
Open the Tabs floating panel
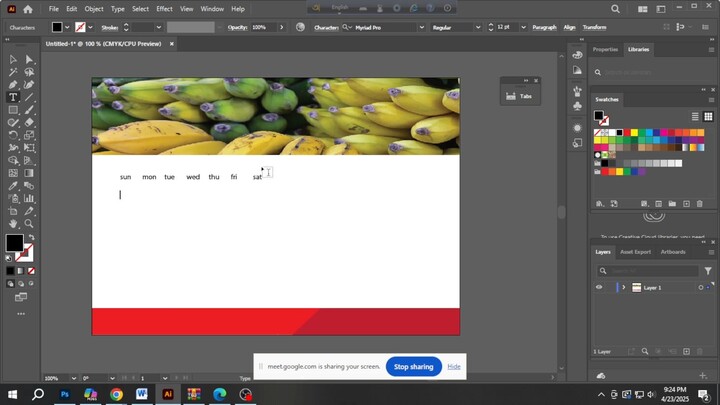pos(520,96)
